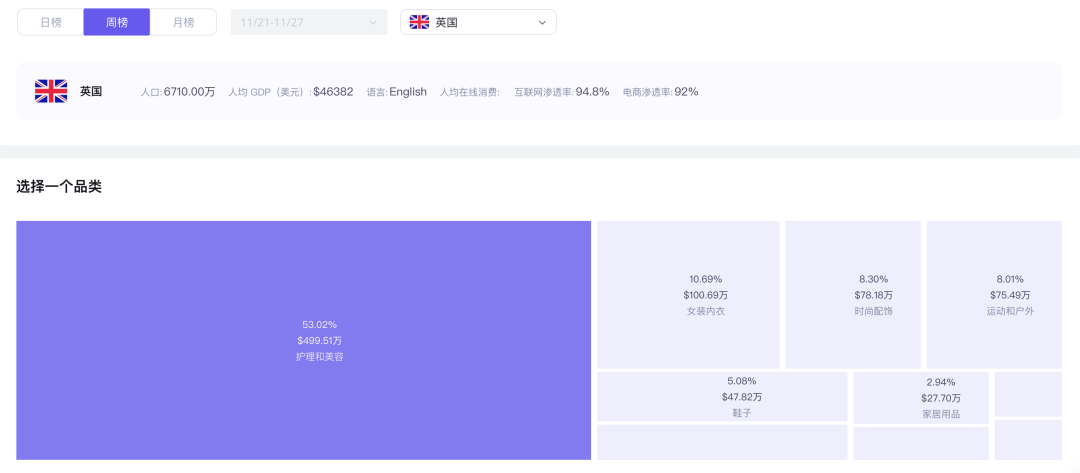
Task: Click the large UK flag in info card
Action: 51,91
